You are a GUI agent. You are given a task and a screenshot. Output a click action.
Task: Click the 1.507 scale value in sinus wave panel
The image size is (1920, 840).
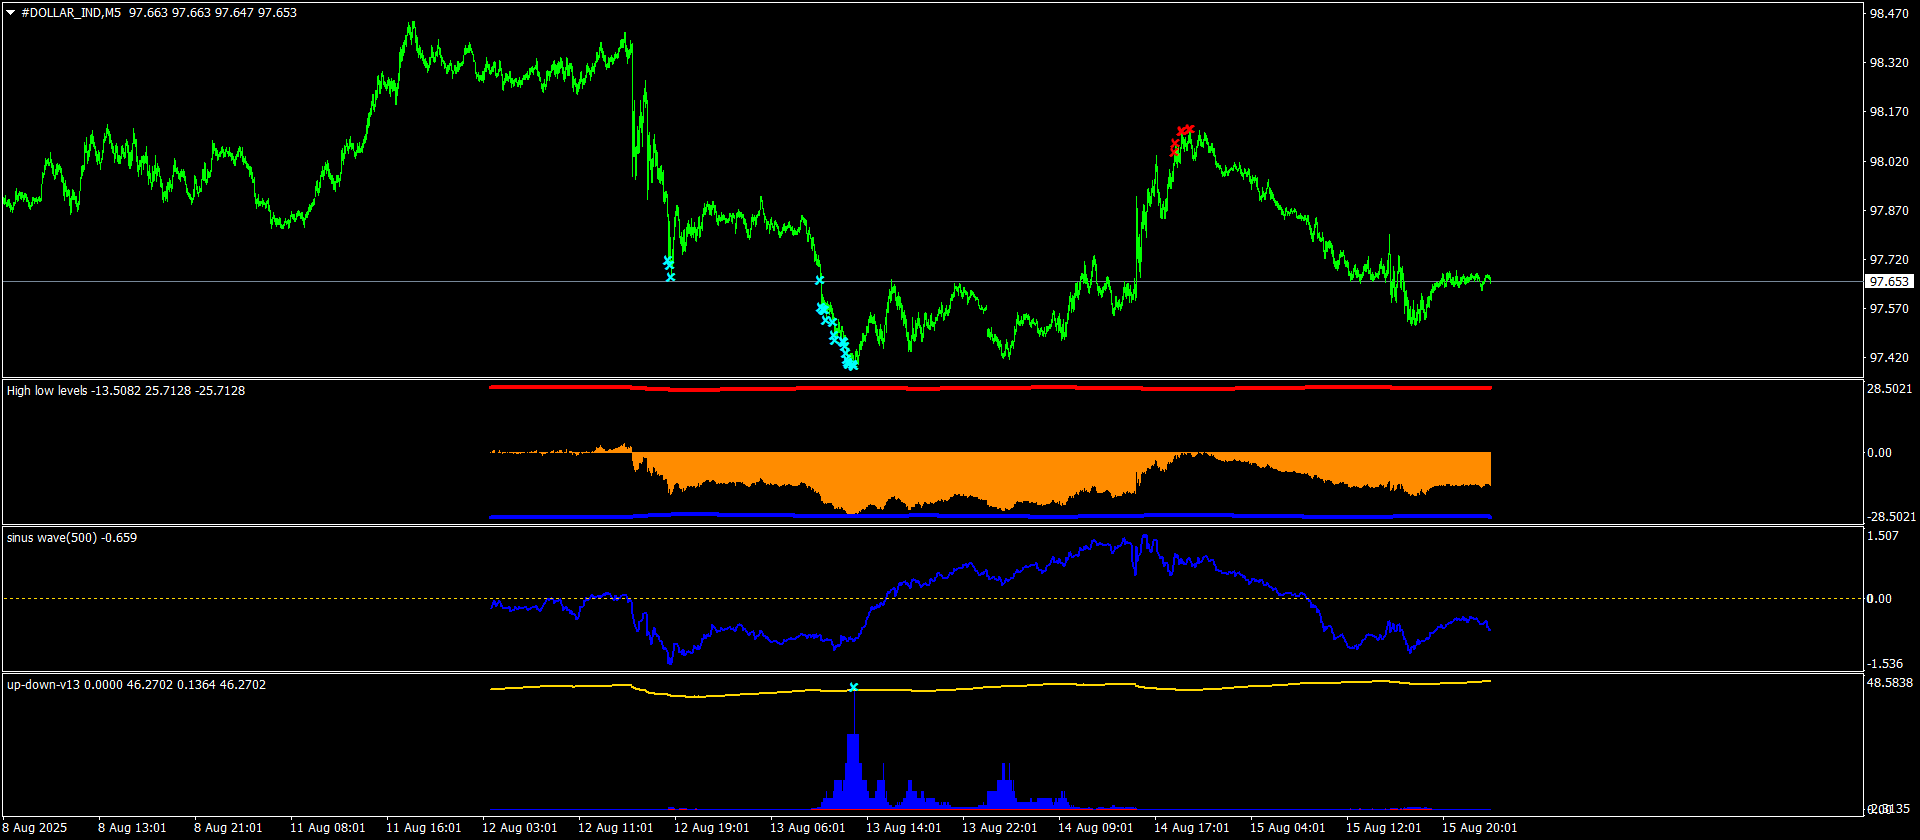[x=1884, y=536]
